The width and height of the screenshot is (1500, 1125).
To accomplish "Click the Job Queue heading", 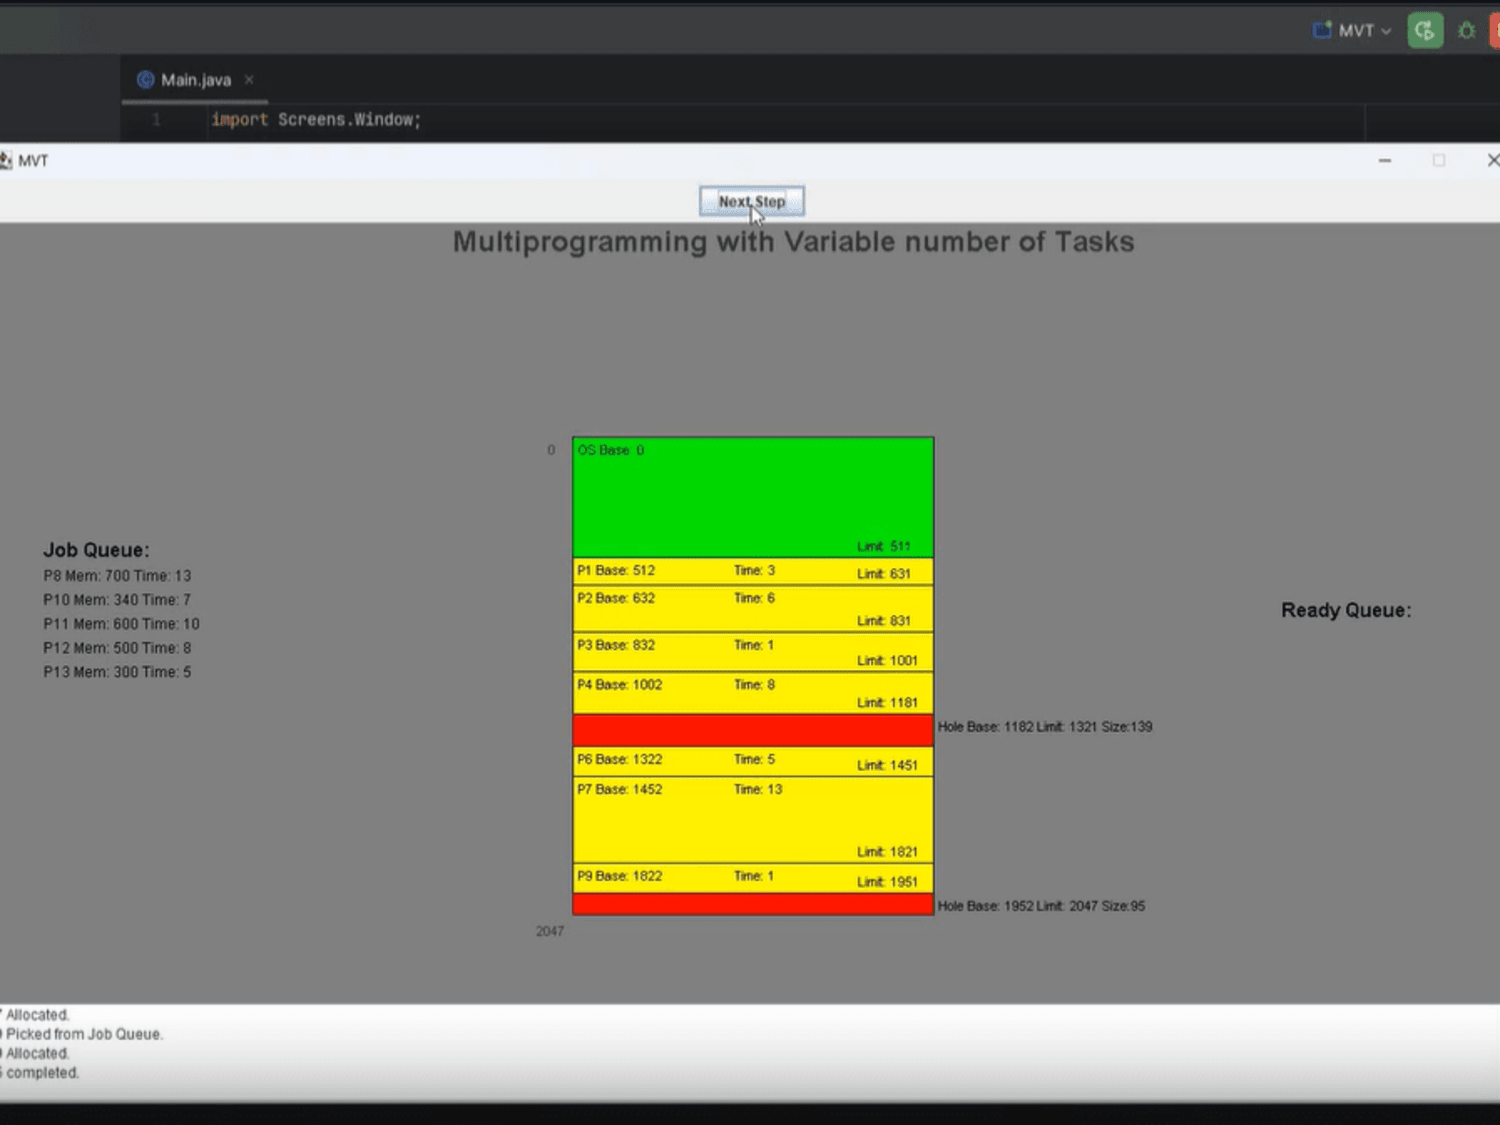I will [96, 550].
